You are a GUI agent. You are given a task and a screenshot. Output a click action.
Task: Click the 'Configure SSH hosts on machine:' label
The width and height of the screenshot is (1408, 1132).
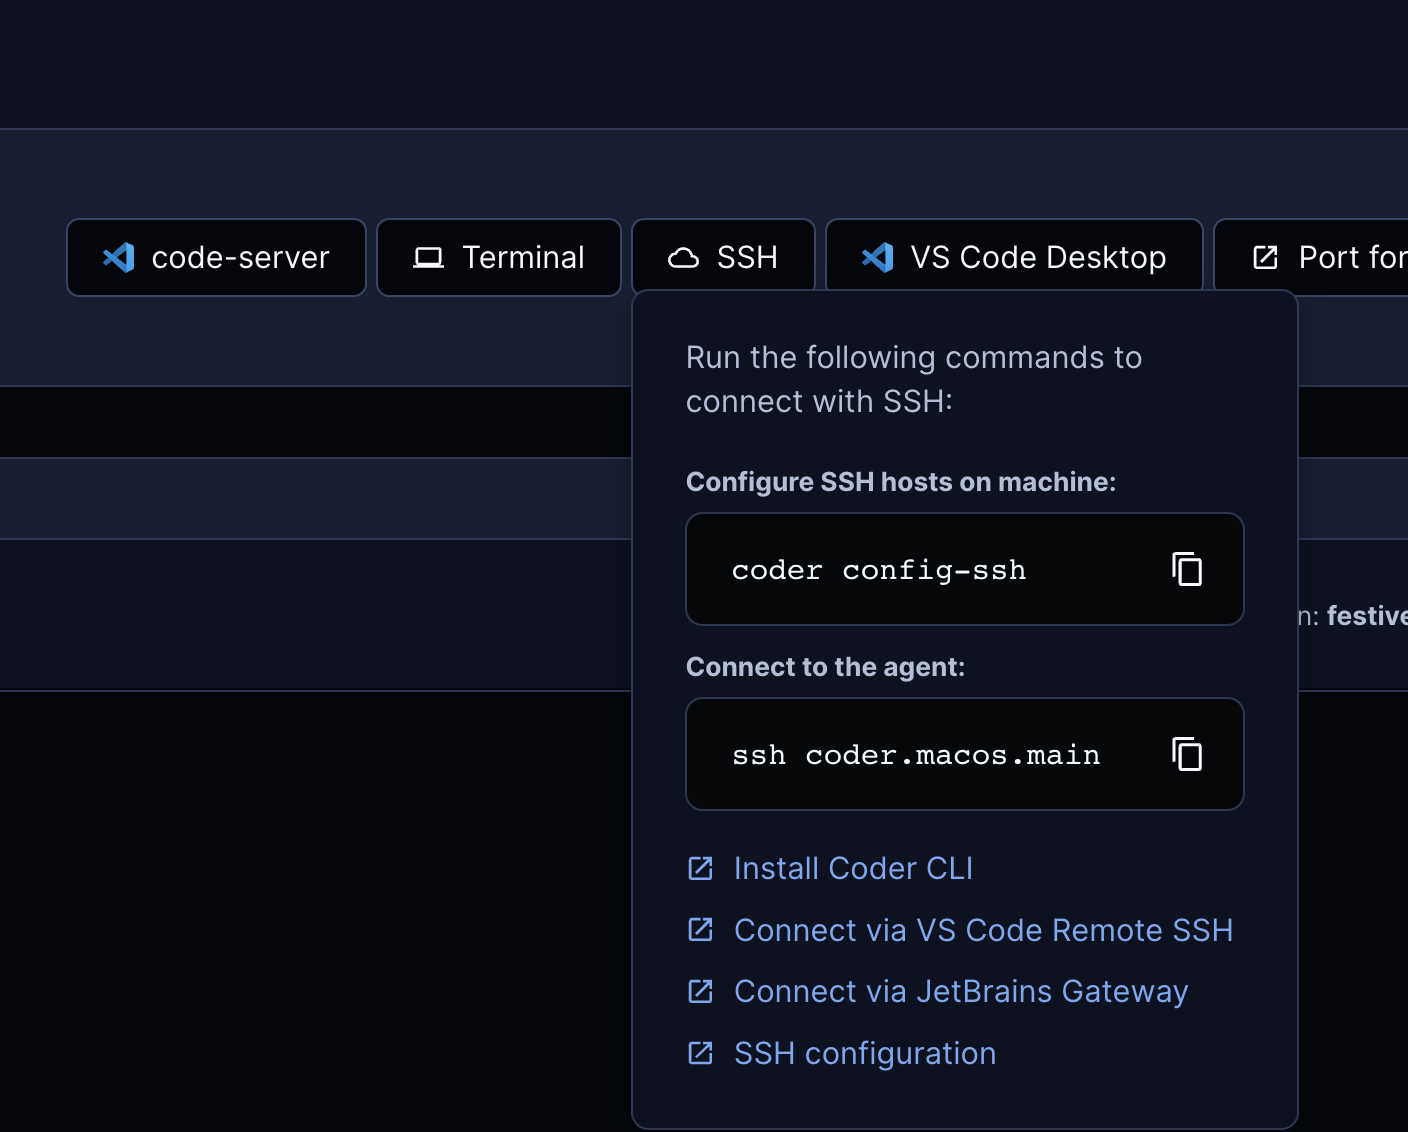[x=901, y=482]
